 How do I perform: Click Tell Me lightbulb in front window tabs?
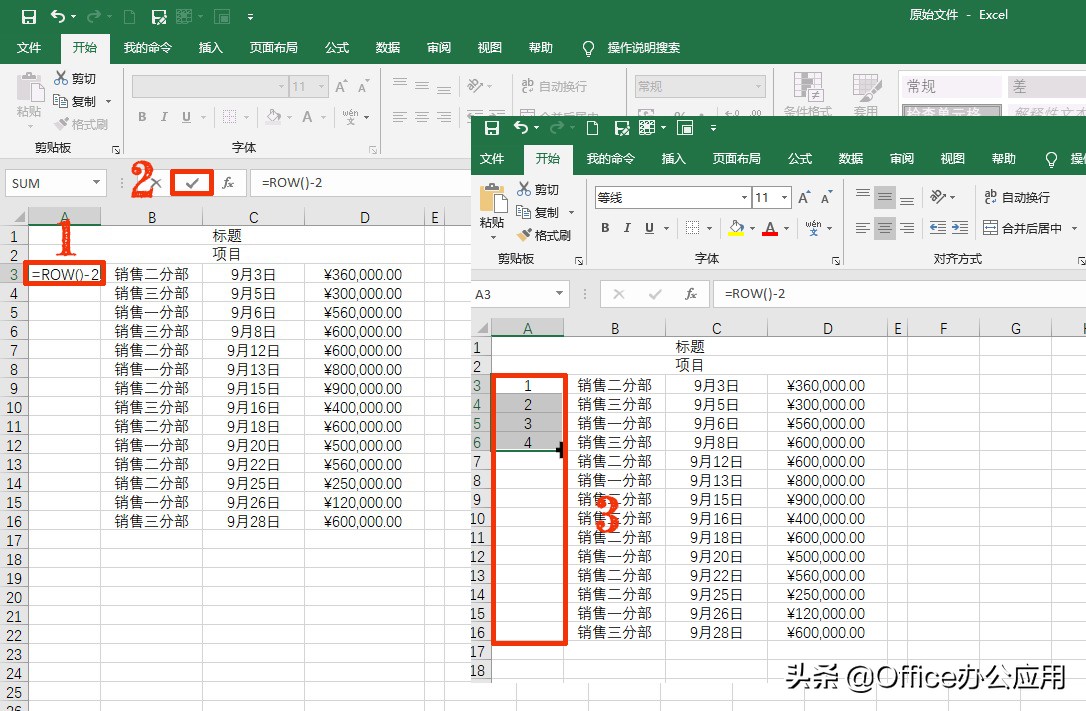1051,159
